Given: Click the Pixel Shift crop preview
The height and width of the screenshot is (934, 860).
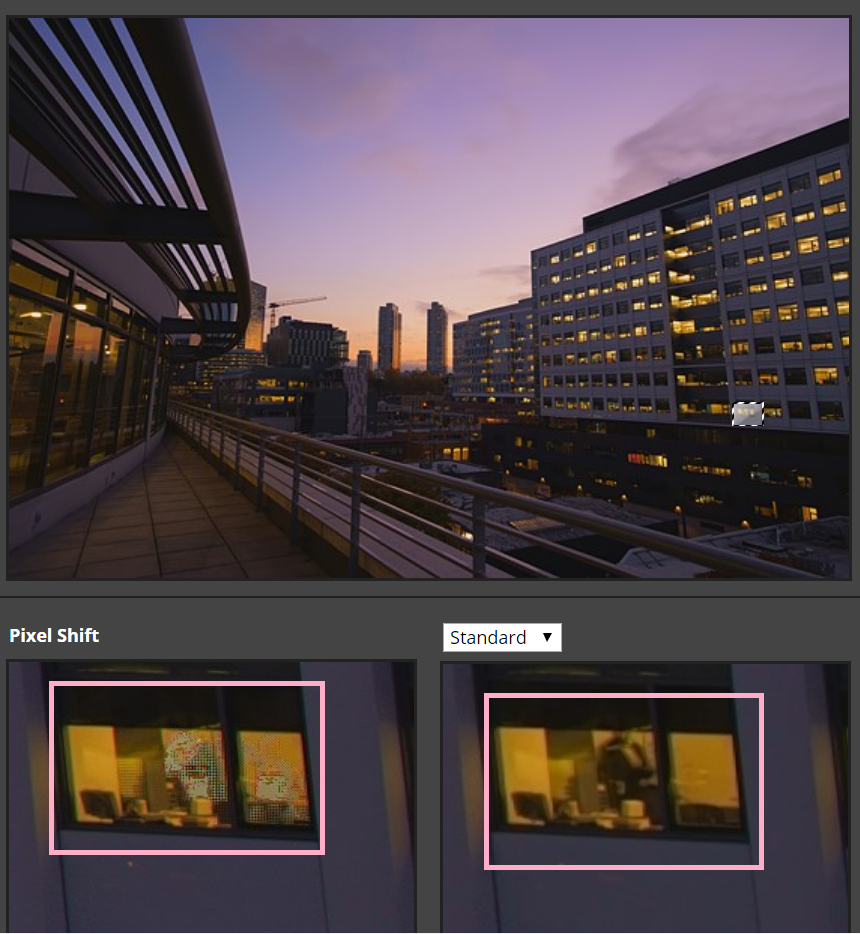Looking at the screenshot, I should (211, 797).
